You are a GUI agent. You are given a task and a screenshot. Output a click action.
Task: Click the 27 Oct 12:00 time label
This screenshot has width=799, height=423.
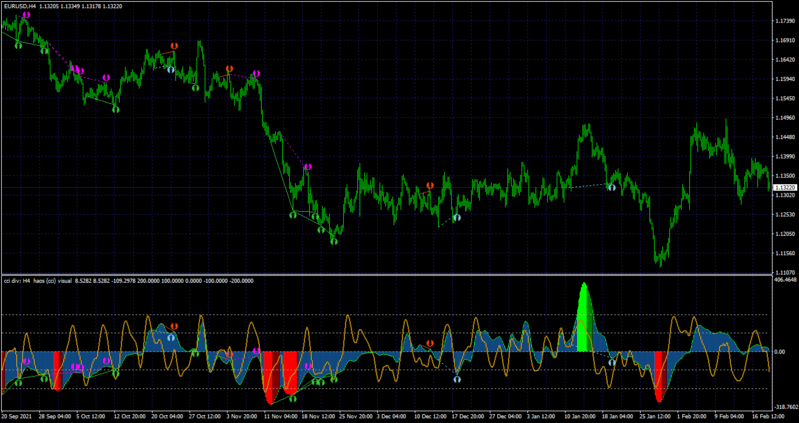204,416
